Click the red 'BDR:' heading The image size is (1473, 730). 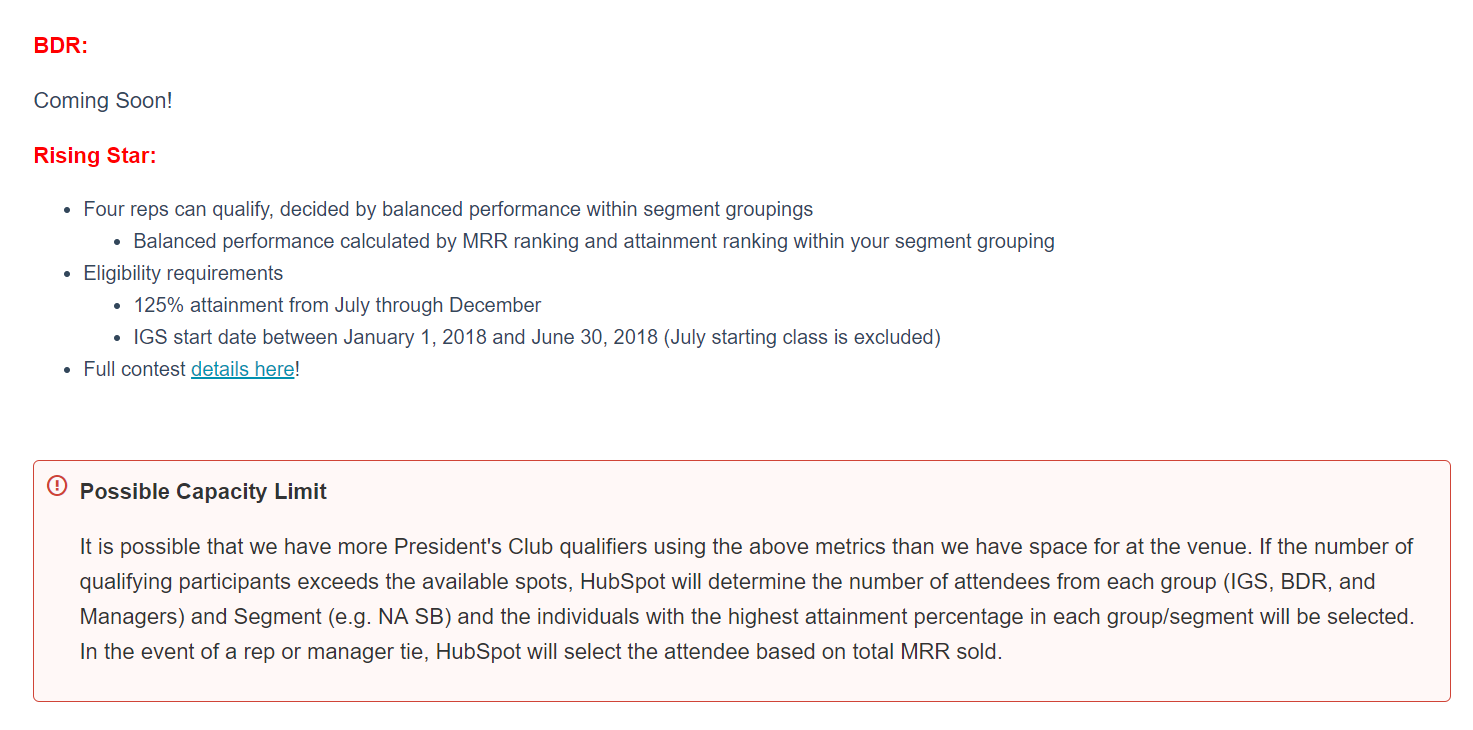tap(61, 46)
